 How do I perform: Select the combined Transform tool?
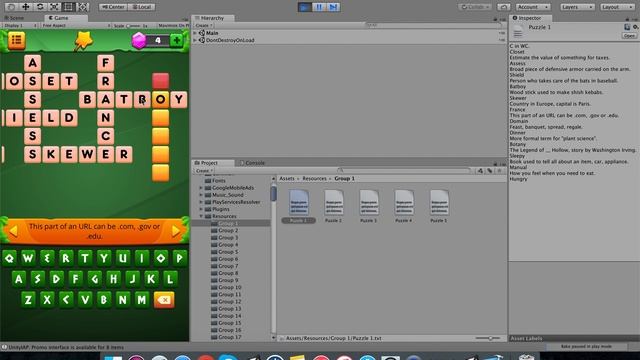click(83, 7)
